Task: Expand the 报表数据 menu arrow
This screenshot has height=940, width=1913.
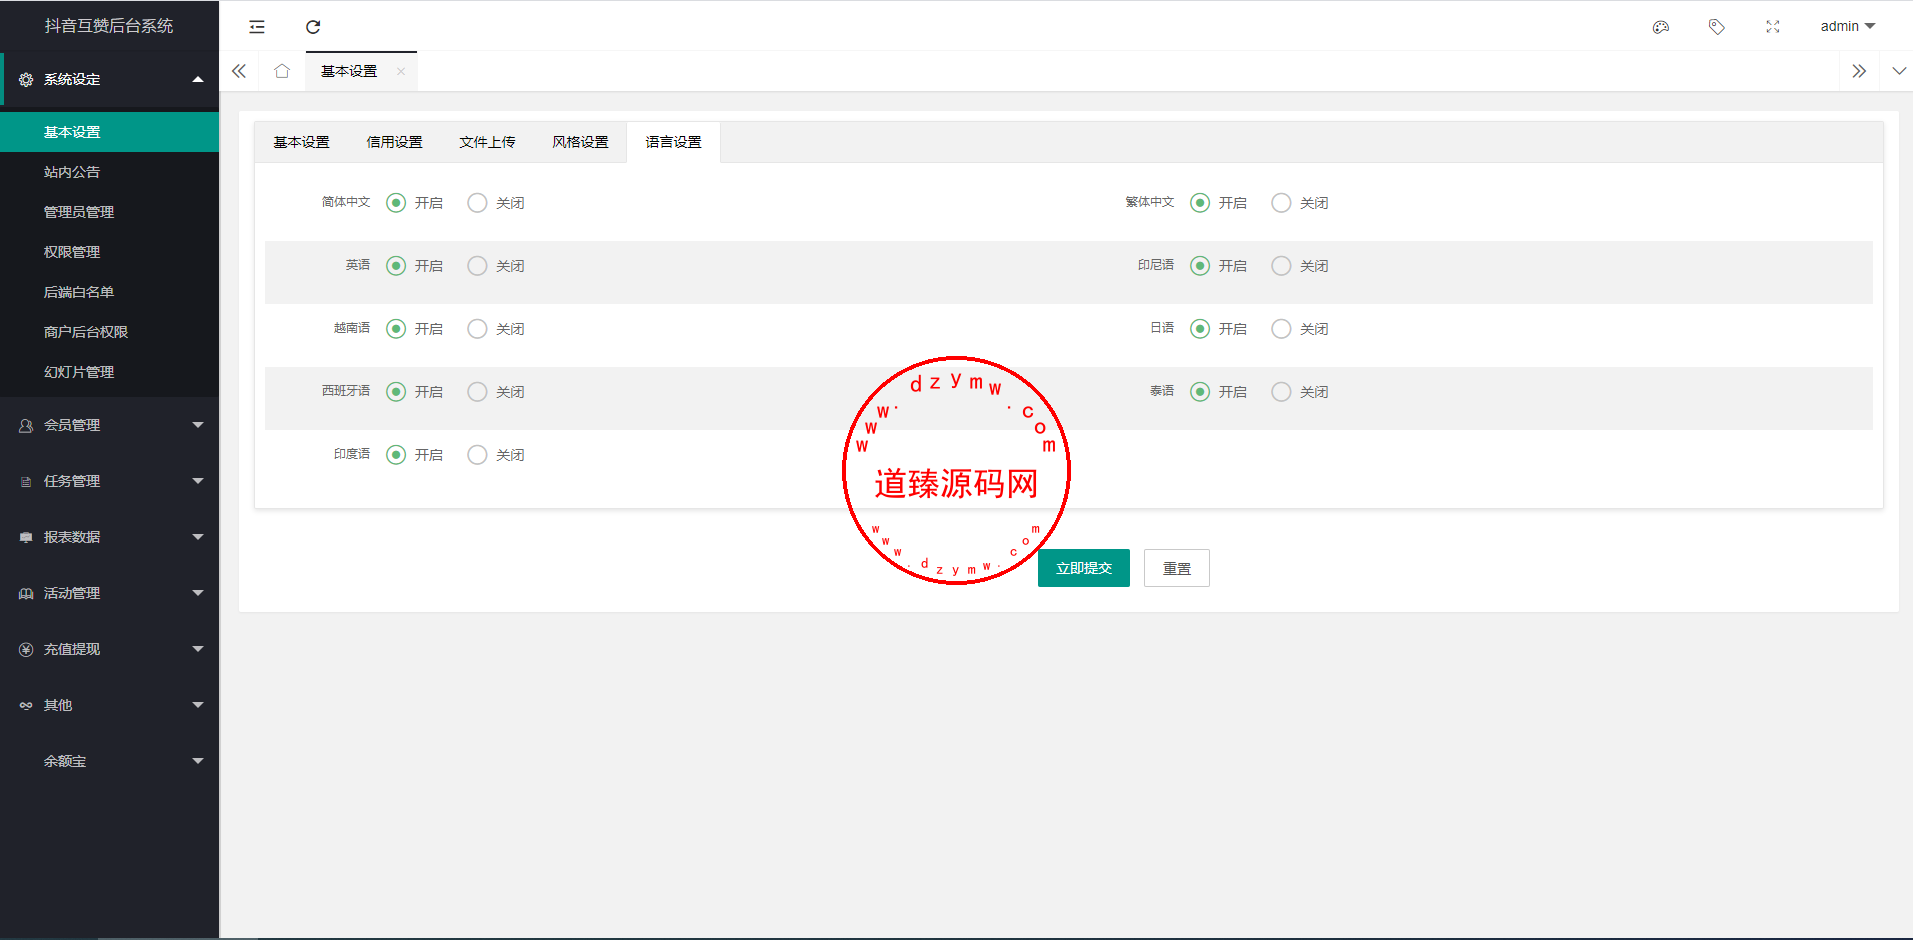Action: (x=198, y=537)
